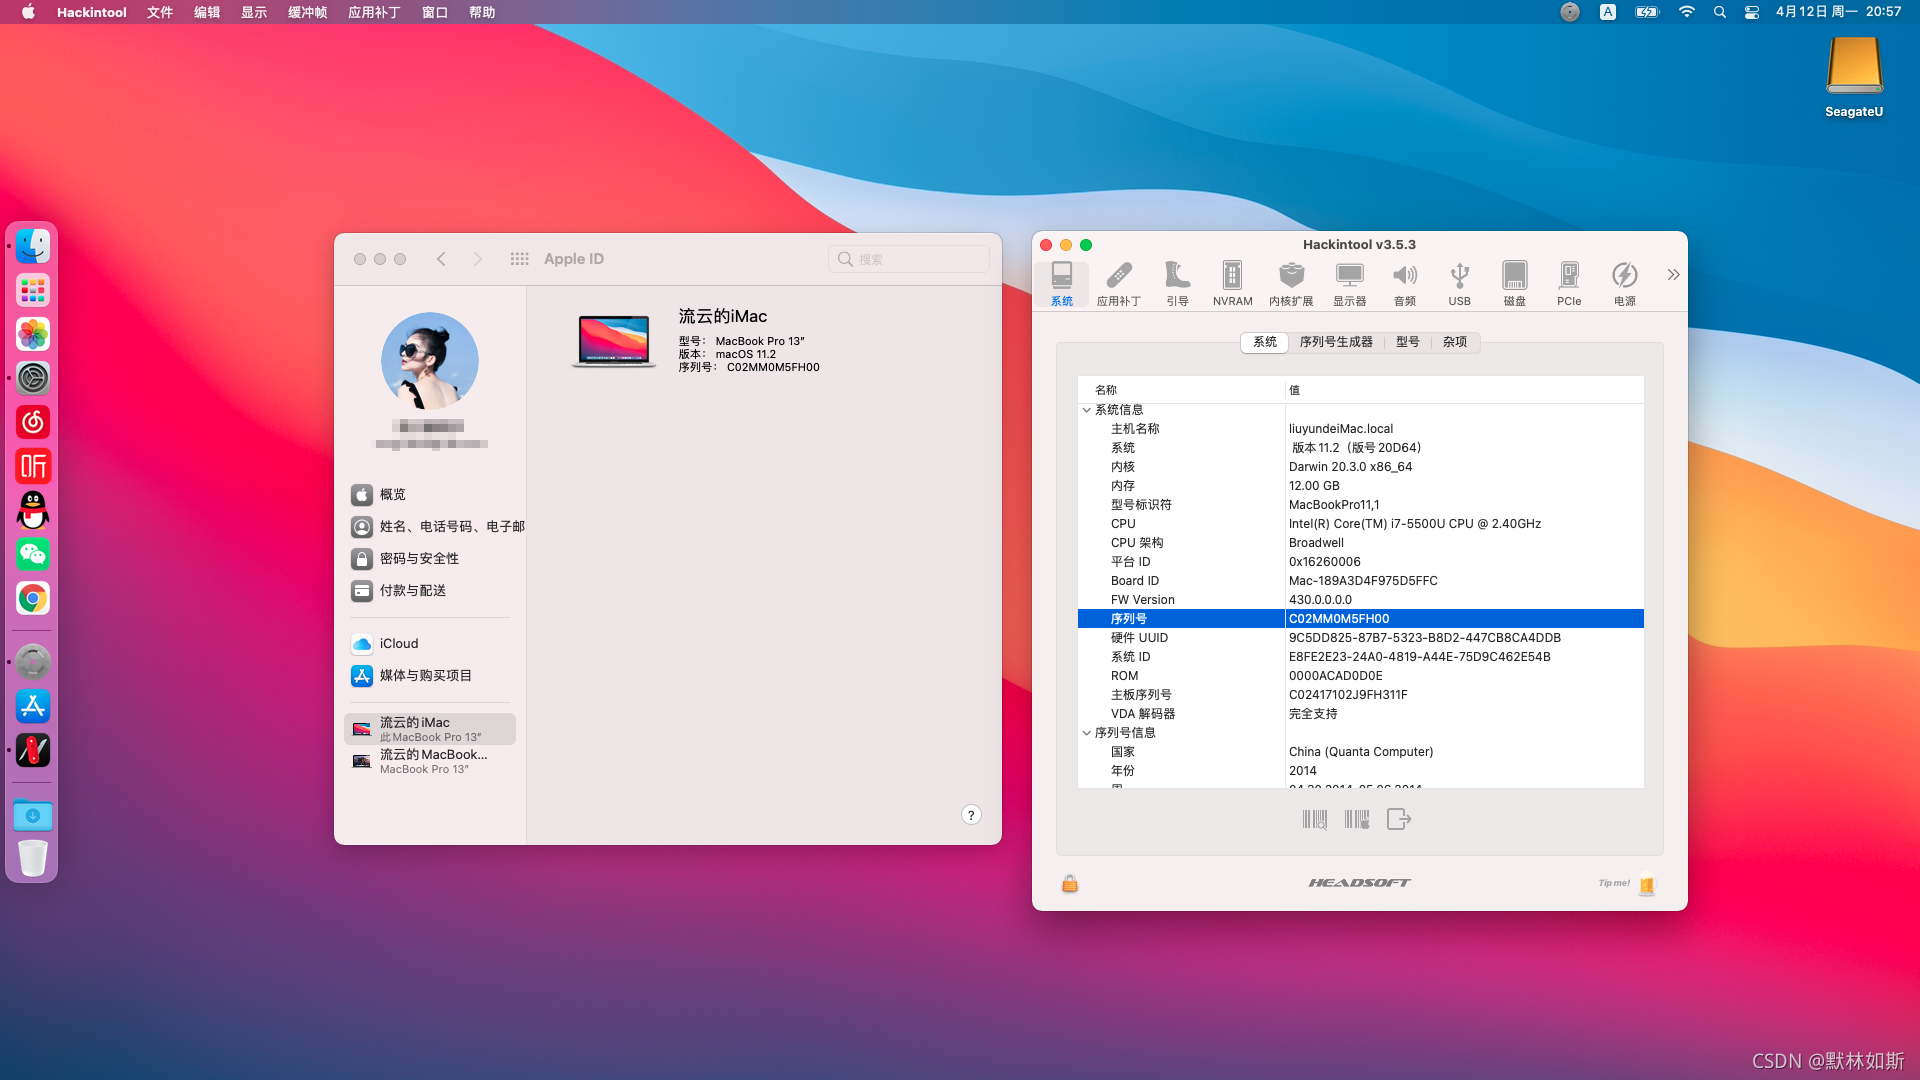Open the 应用补丁 menu in menu bar

pos(374,12)
